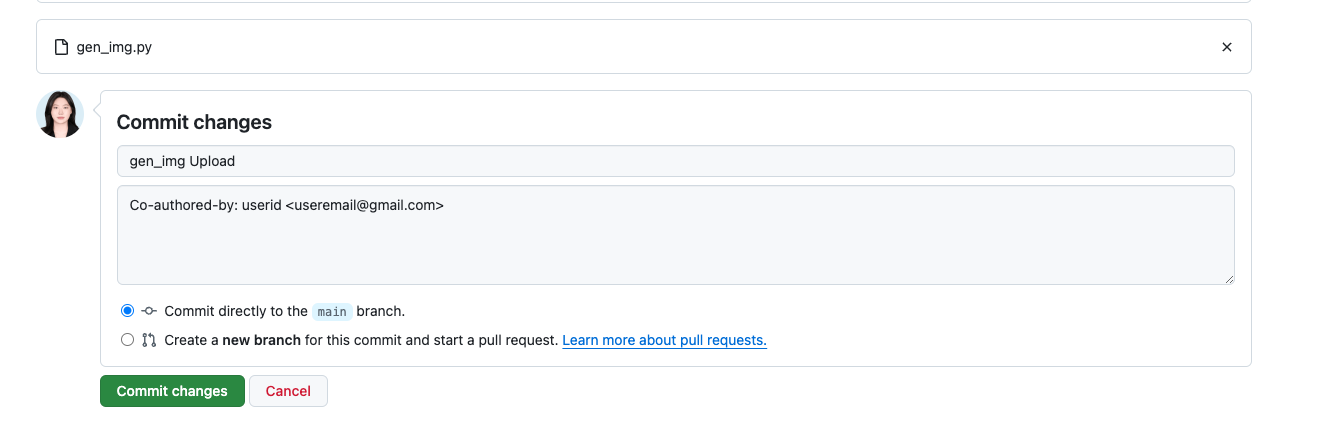
Task: Click the word Upload in the commit title
Action: click(x=212, y=161)
